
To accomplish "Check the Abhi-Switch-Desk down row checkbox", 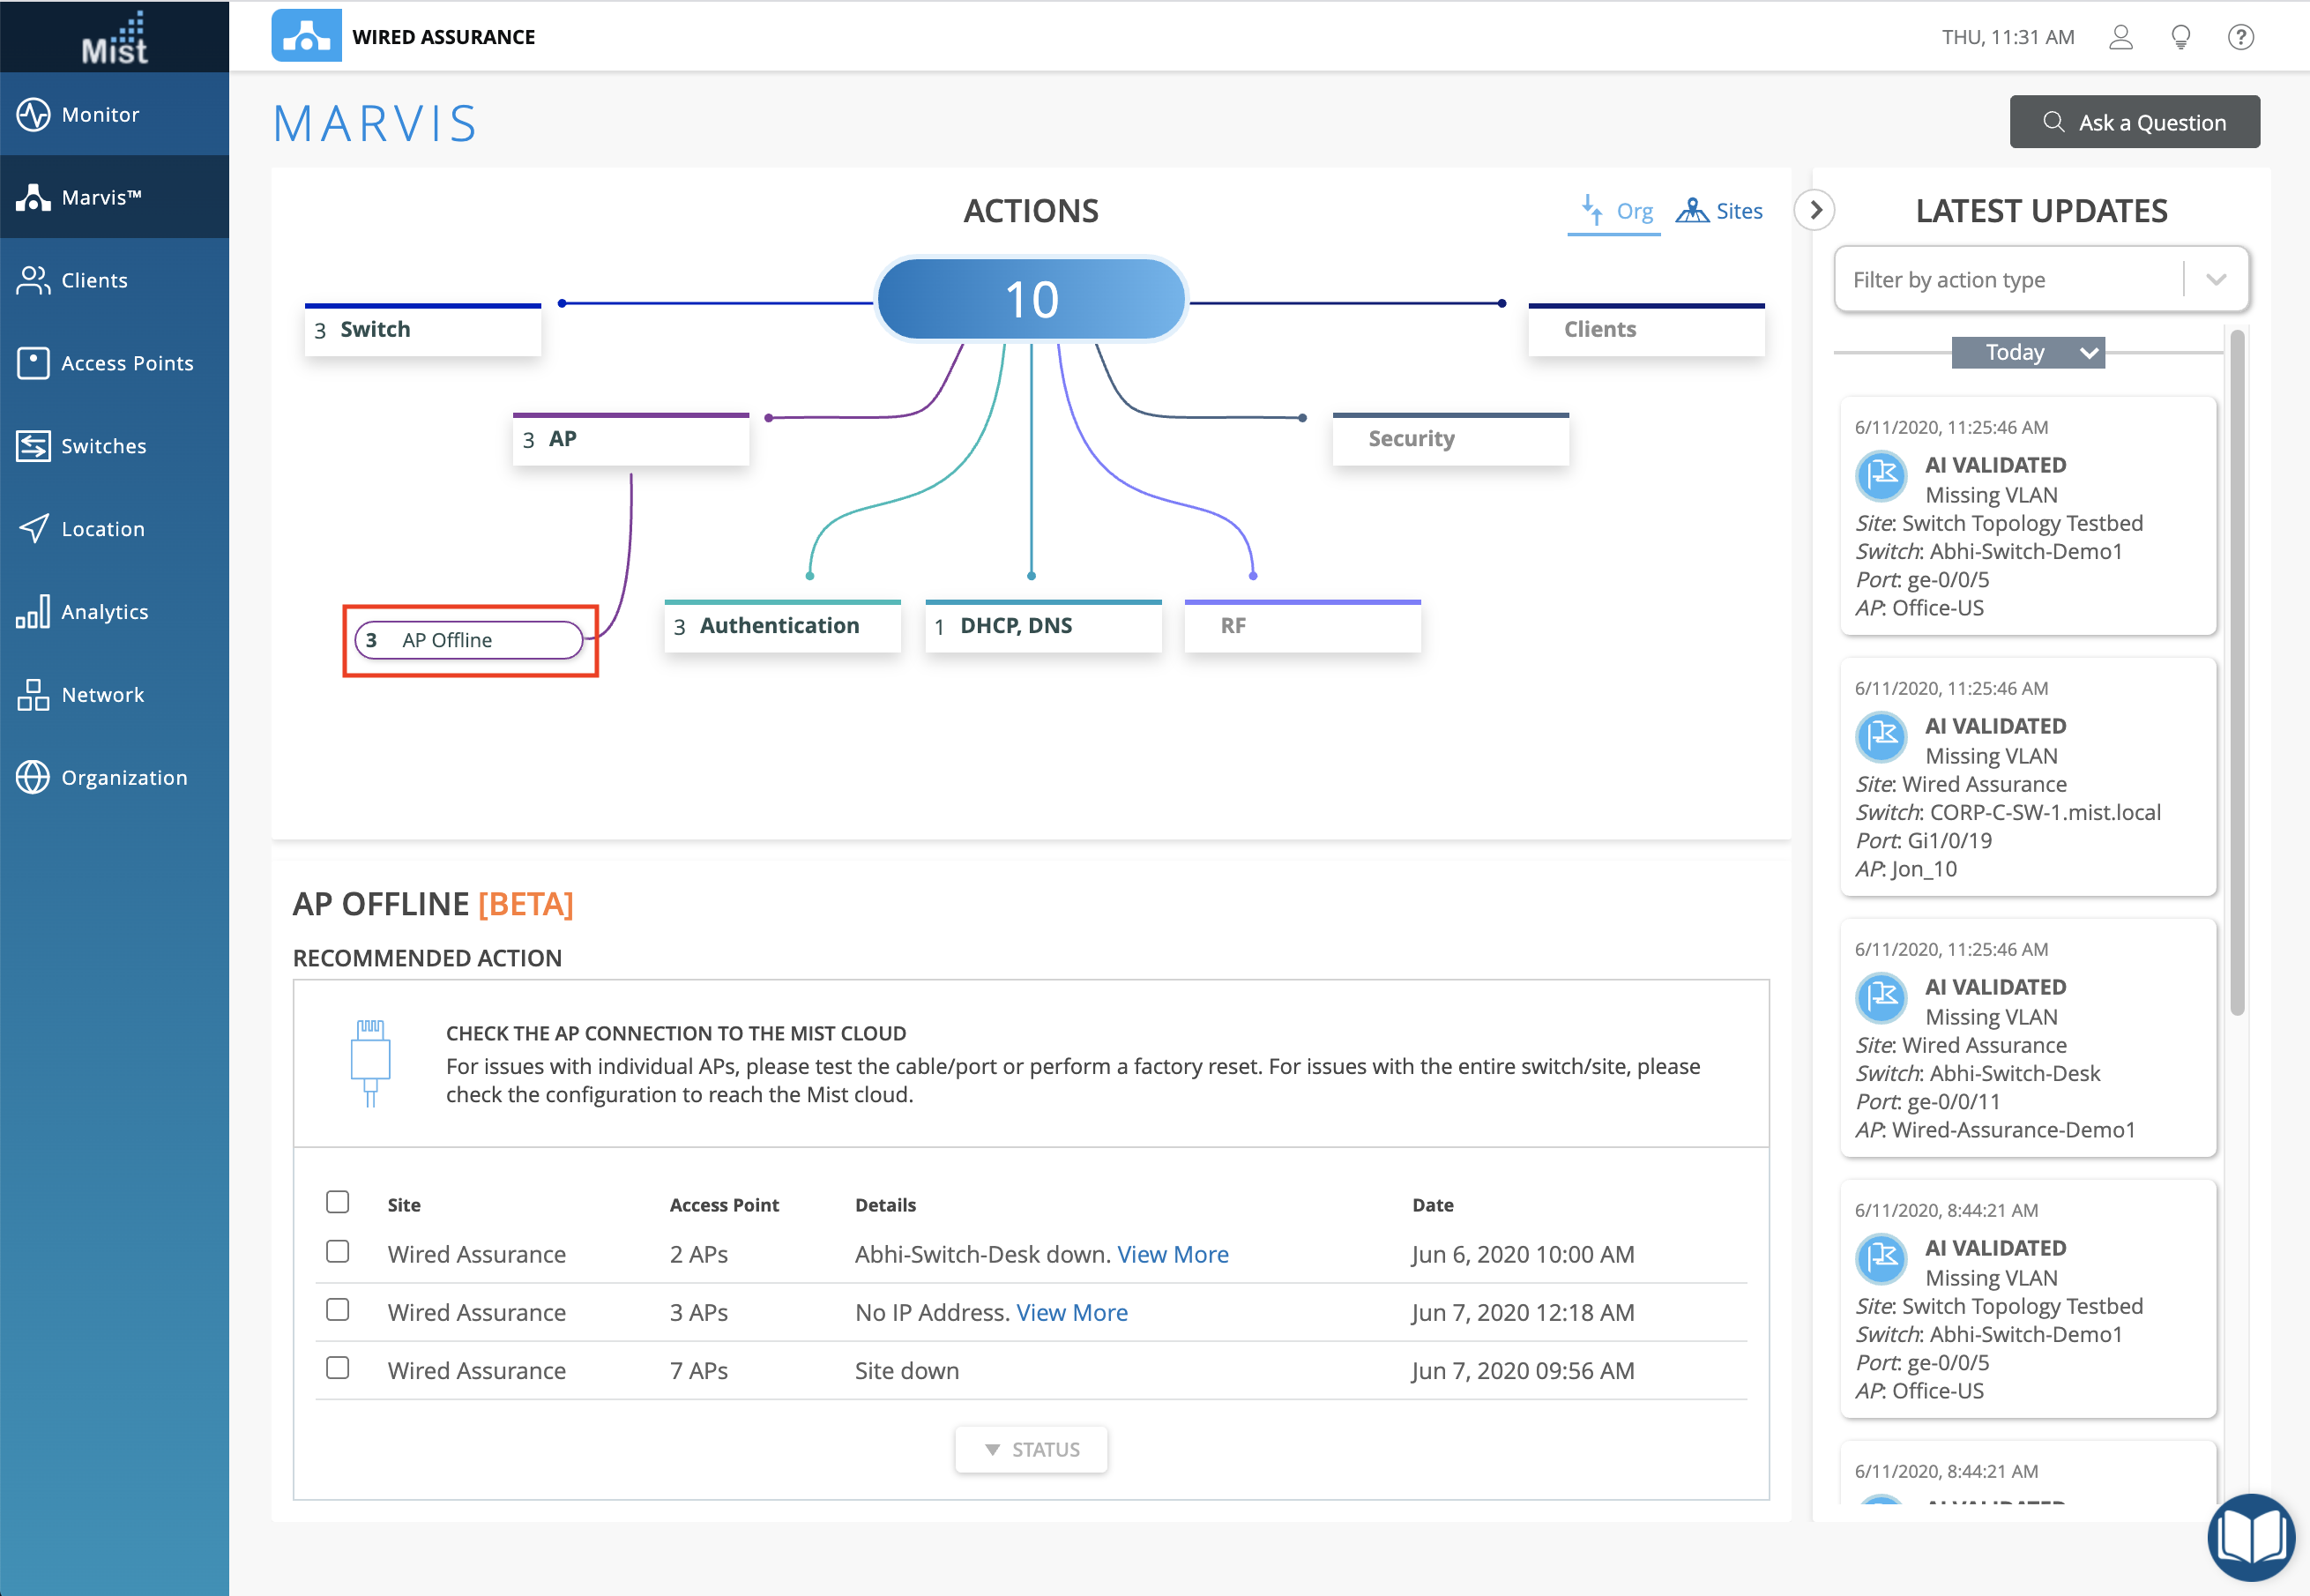I will point(338,1252).
